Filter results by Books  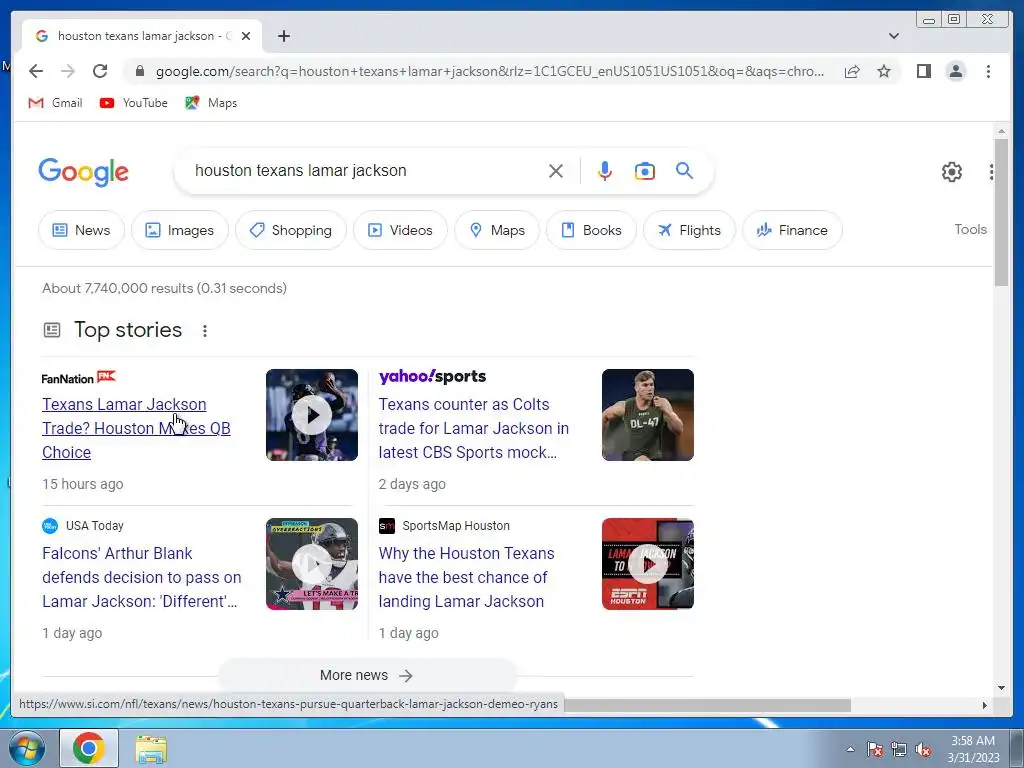[x=591, y=230]
